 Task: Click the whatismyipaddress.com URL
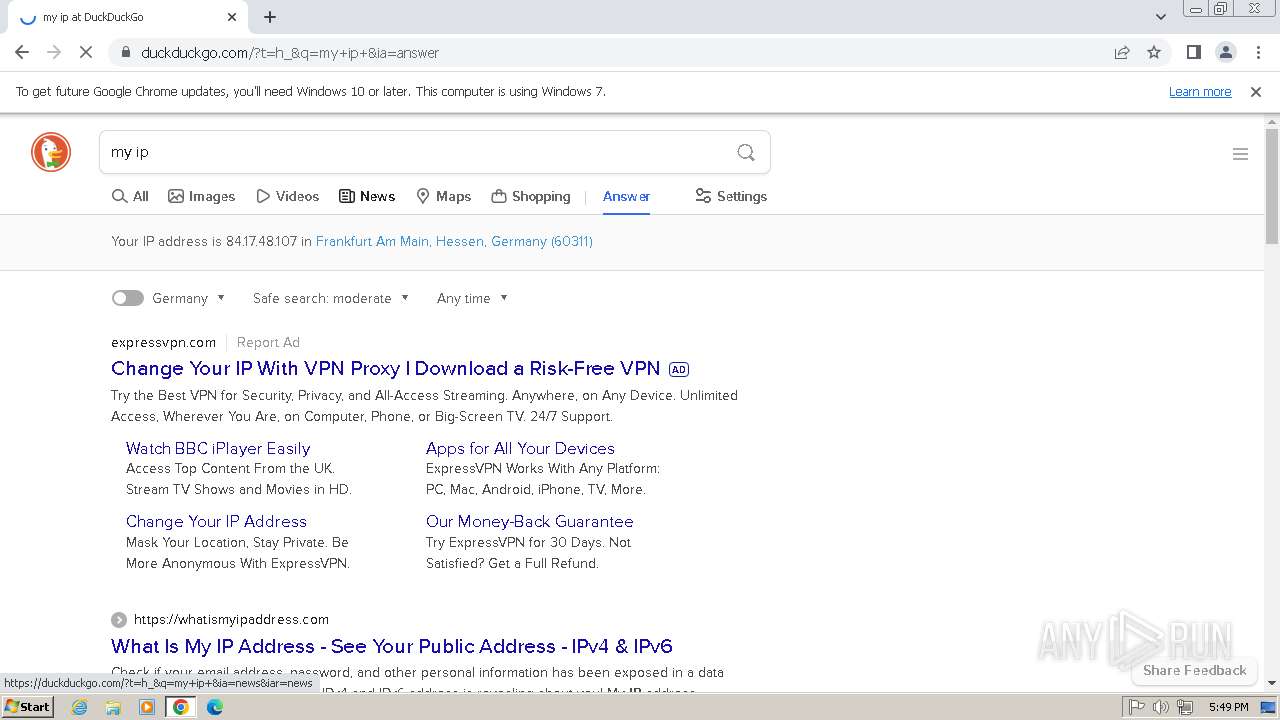[x=231, y=619]
